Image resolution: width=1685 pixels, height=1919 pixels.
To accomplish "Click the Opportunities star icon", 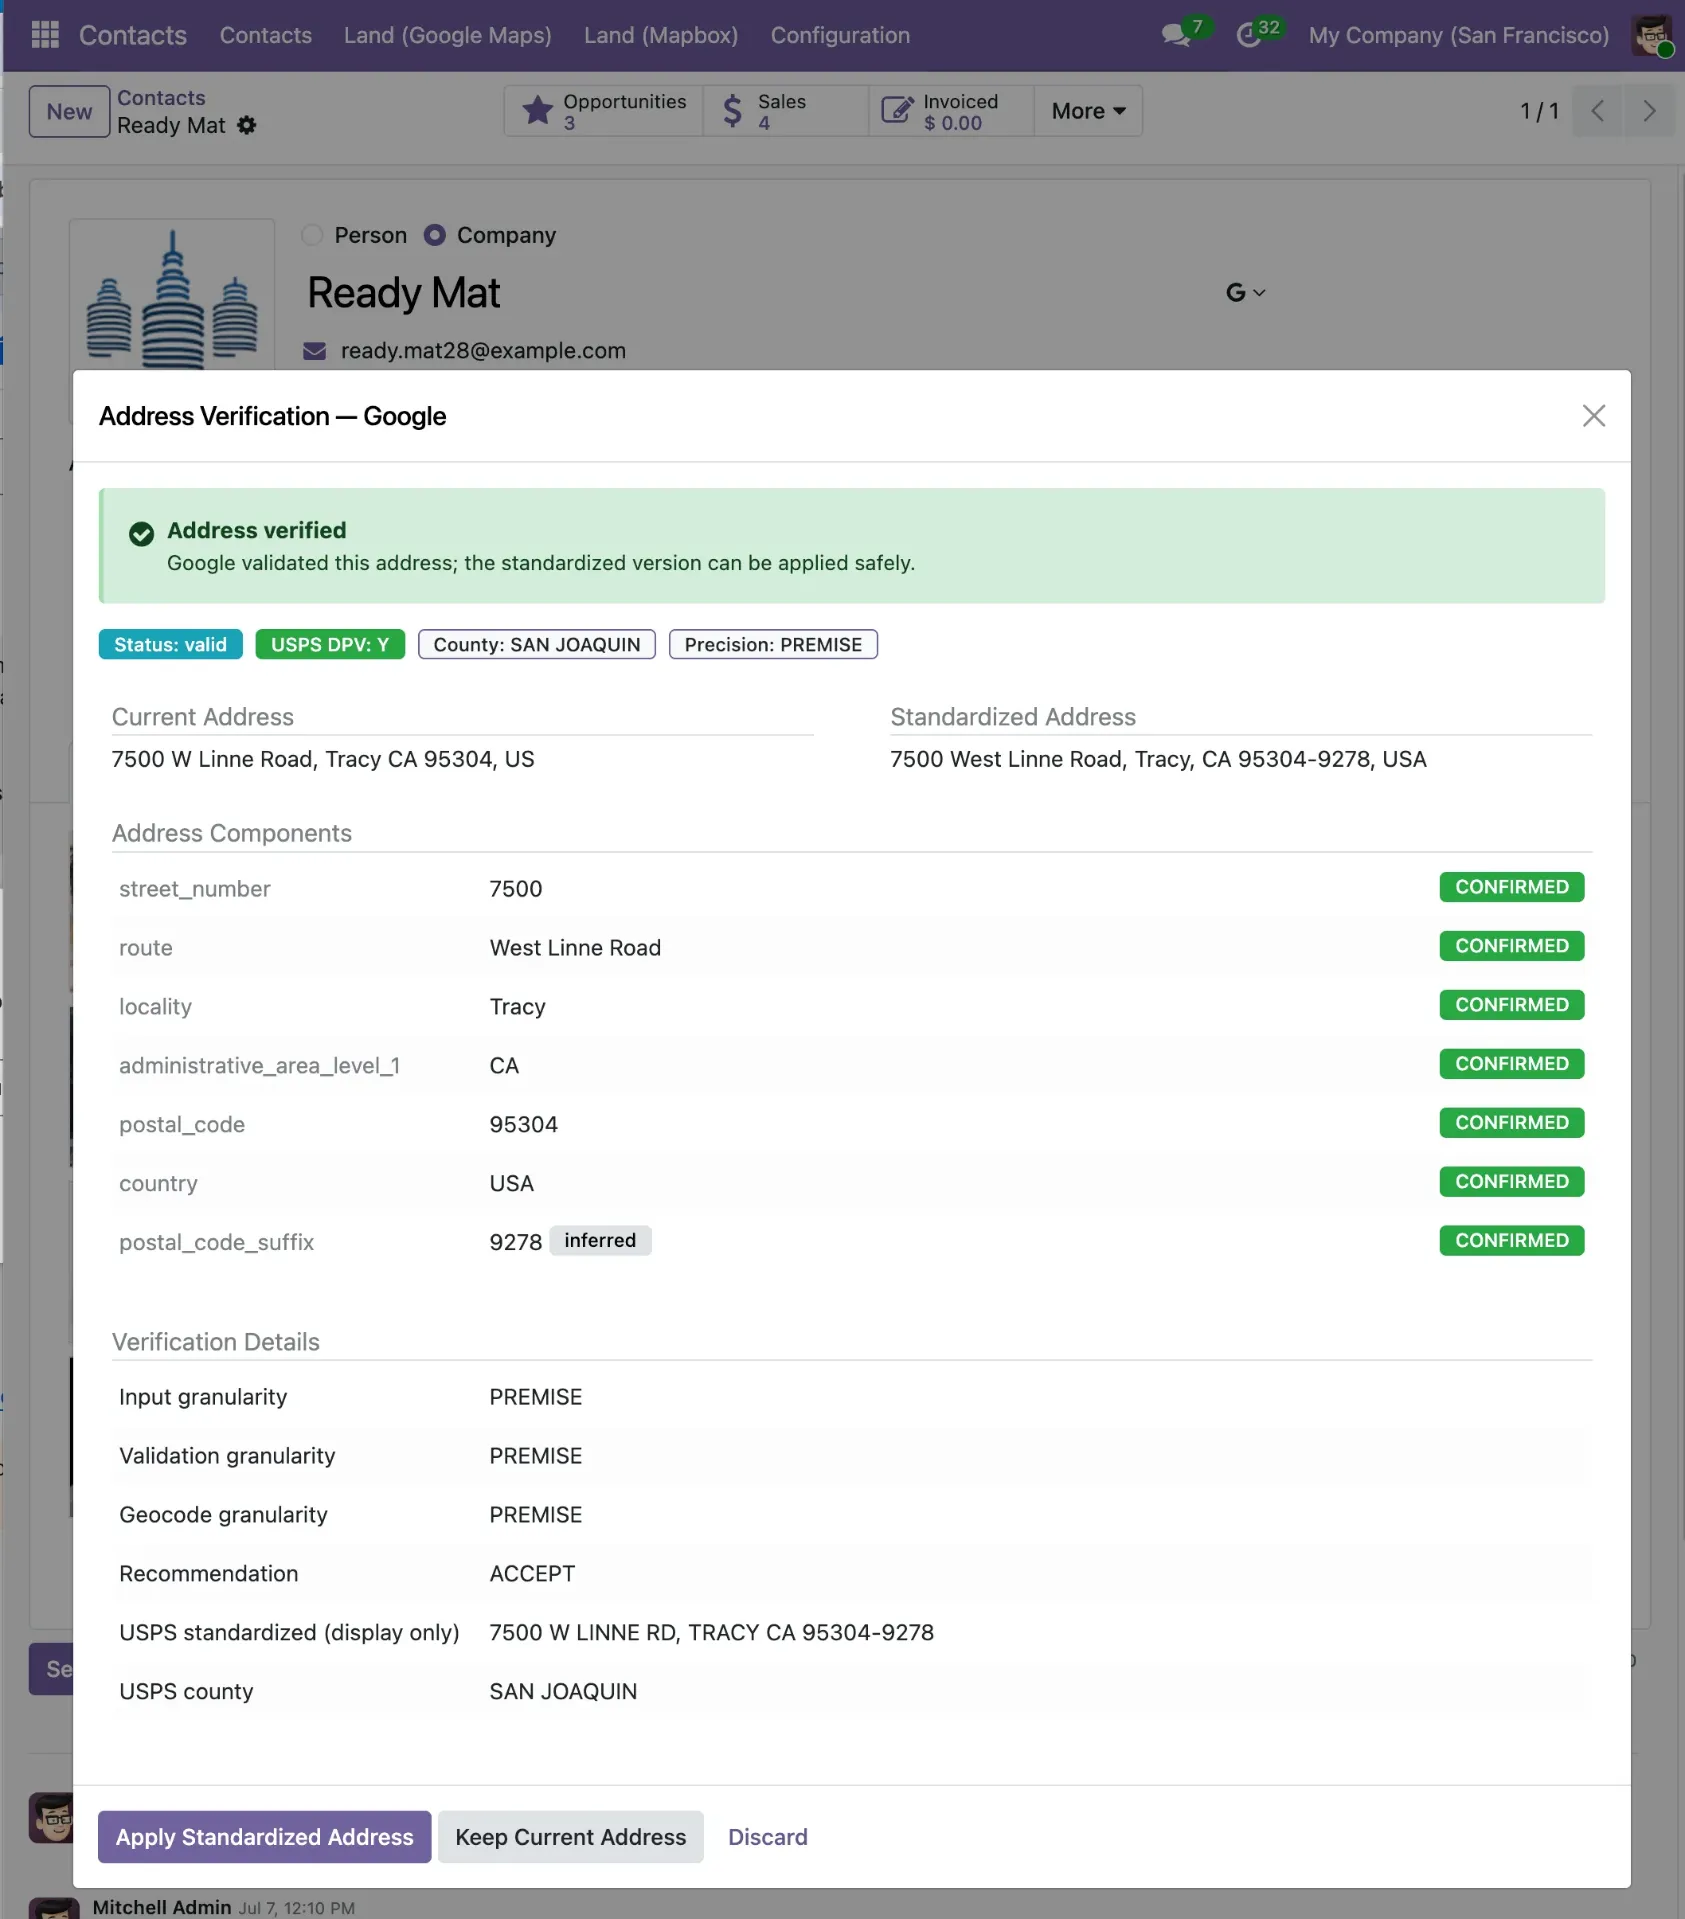I will (x=538, y=111).
